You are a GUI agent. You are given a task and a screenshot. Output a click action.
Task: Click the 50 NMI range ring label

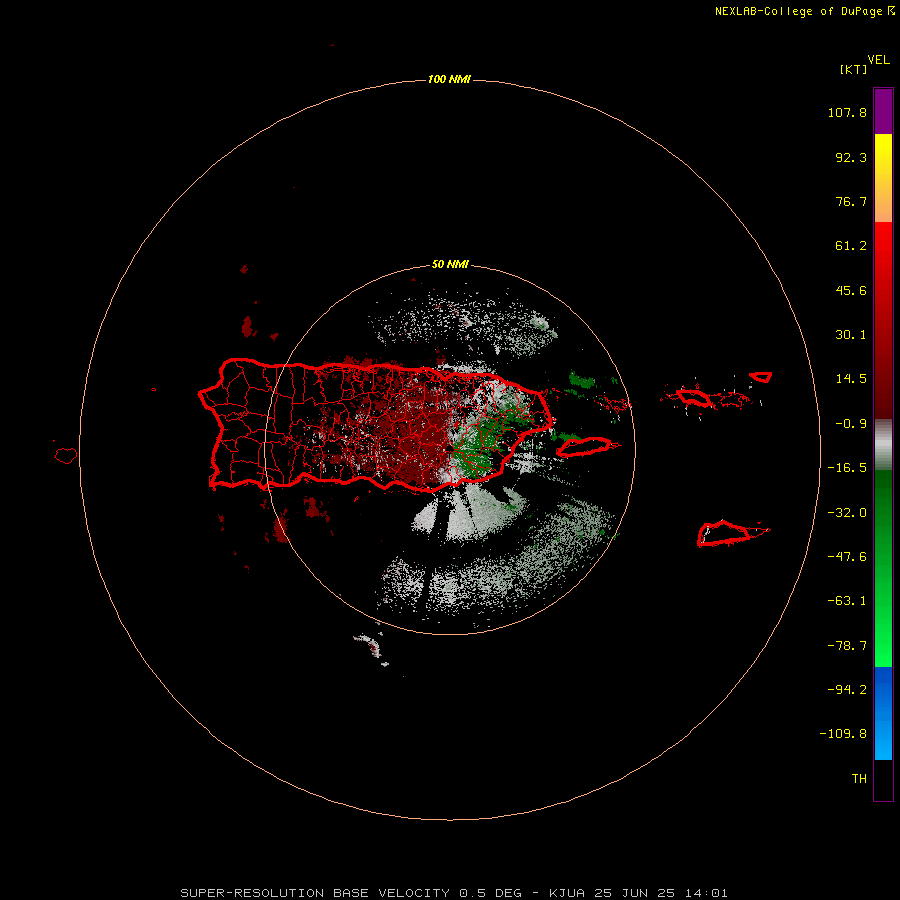pyautogui.click(x=450, y=265)
